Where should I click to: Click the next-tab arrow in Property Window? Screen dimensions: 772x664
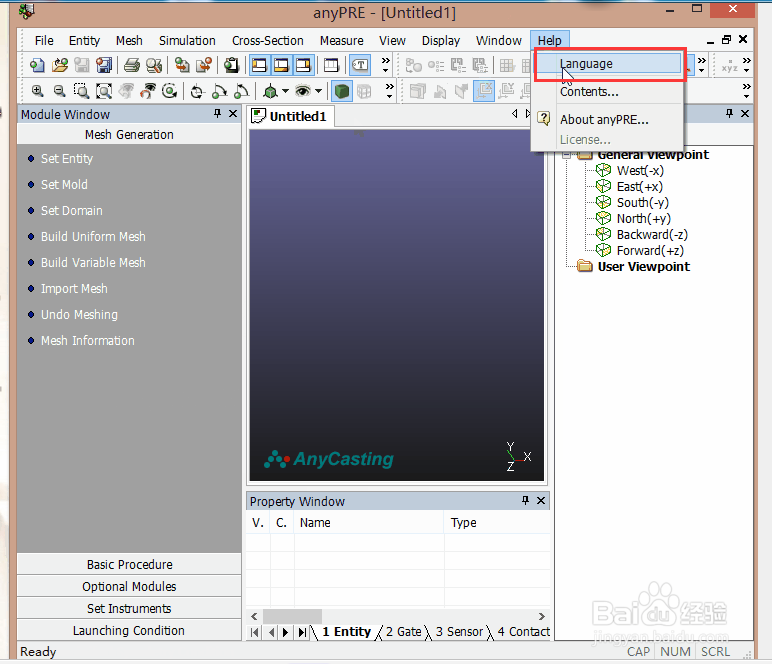[286, 632]
